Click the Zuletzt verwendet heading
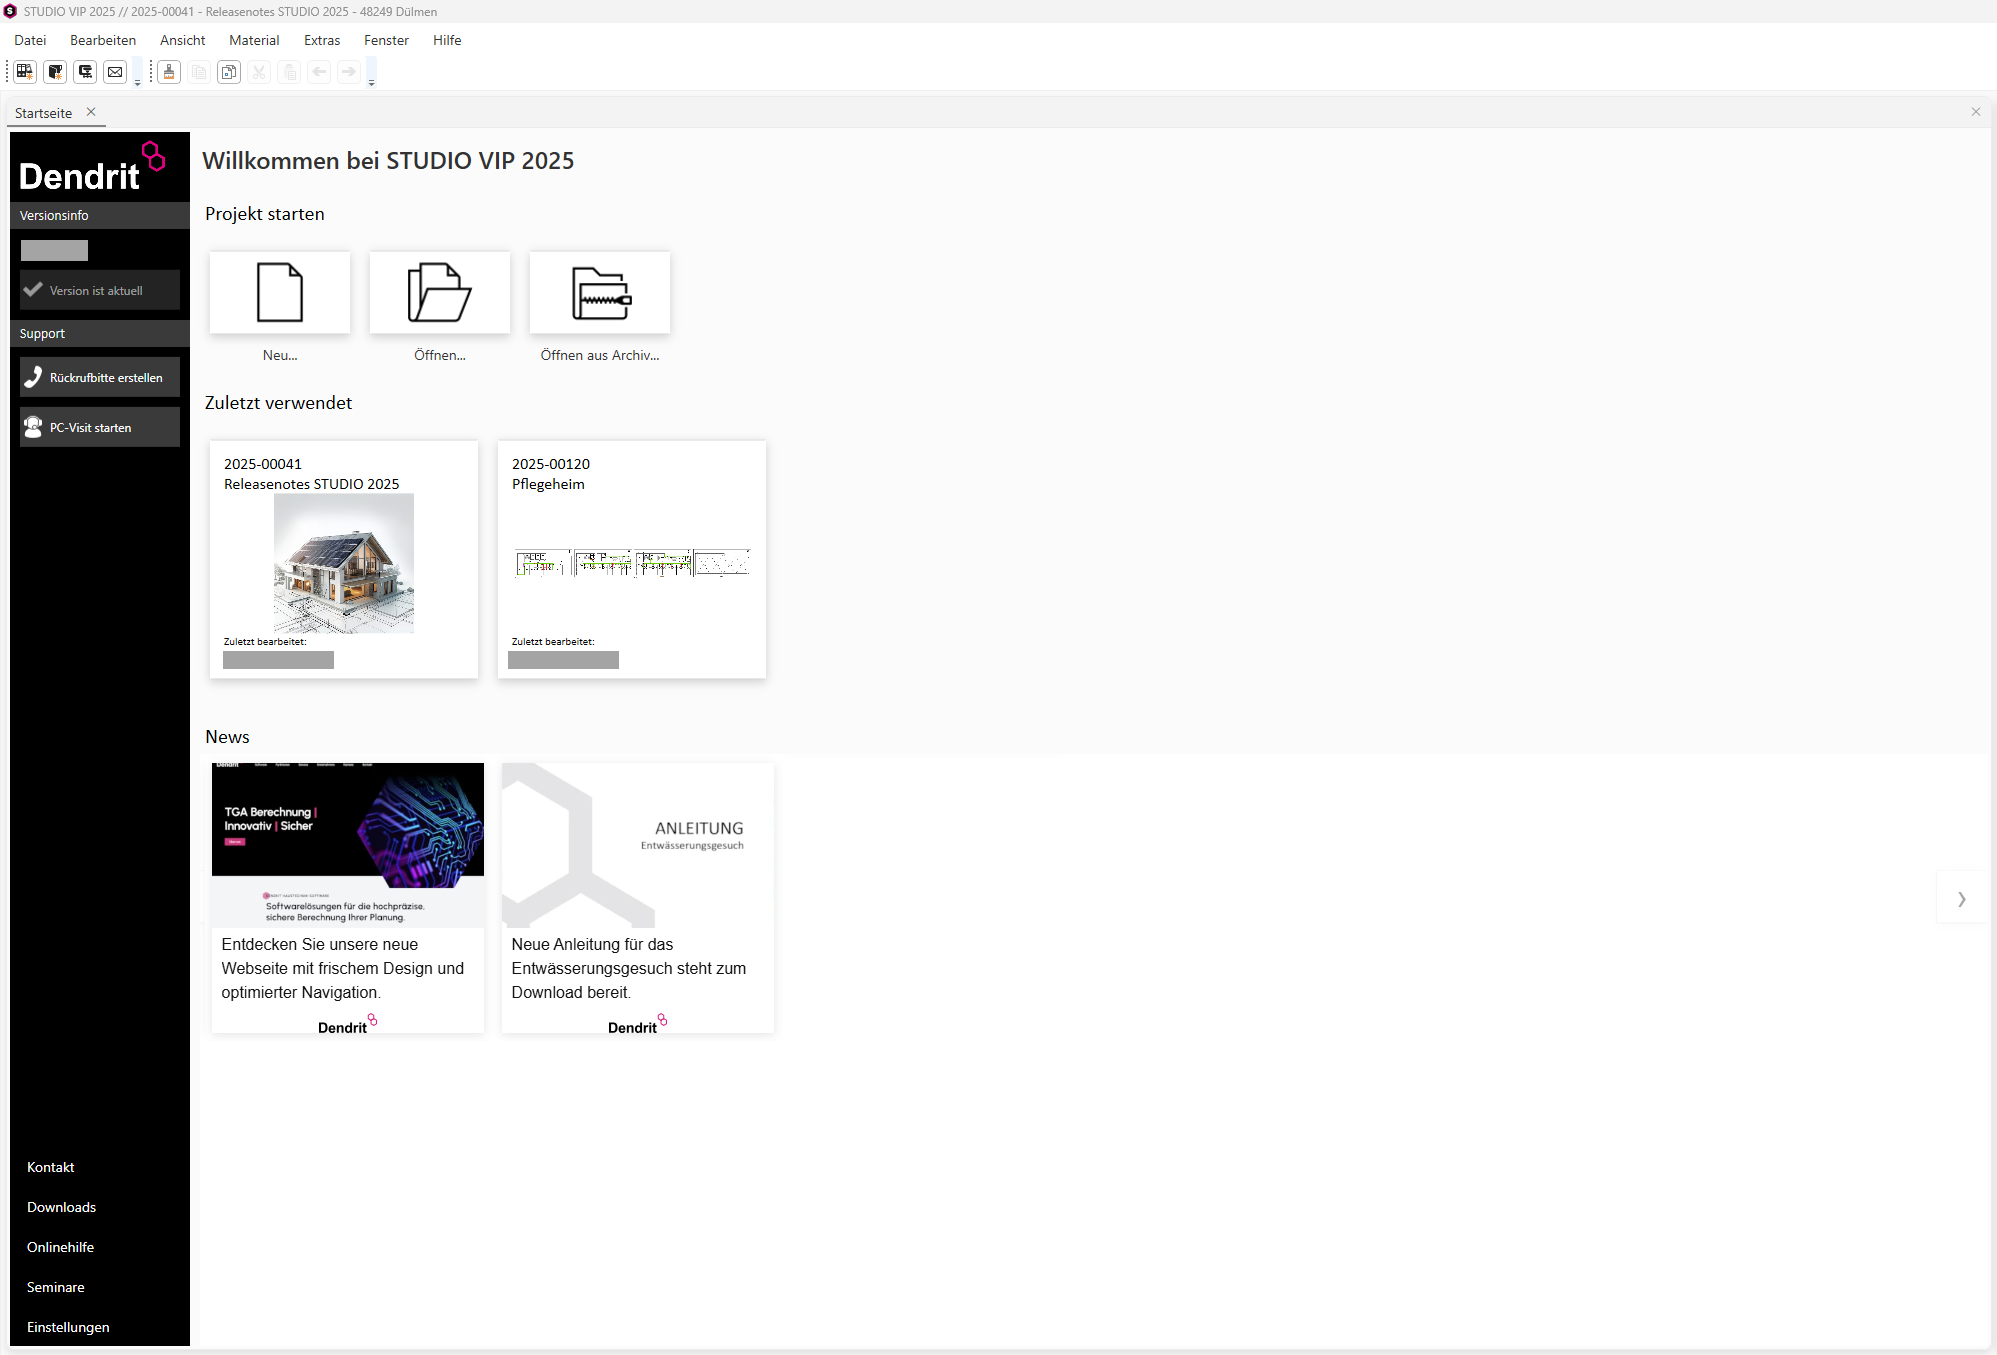 [x=278, y=403]
